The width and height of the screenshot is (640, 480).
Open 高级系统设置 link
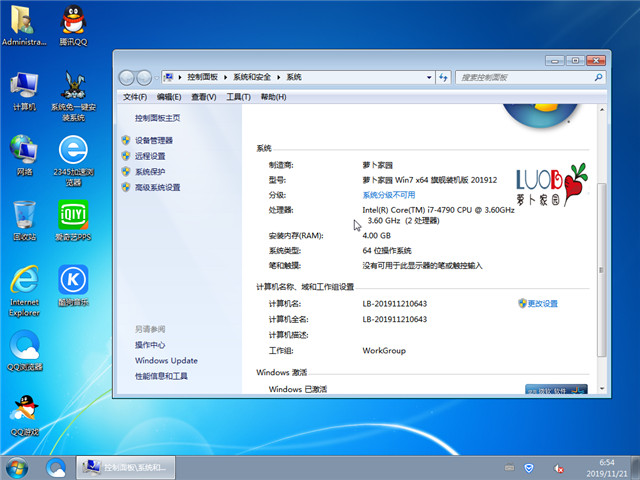pos(158,187)
